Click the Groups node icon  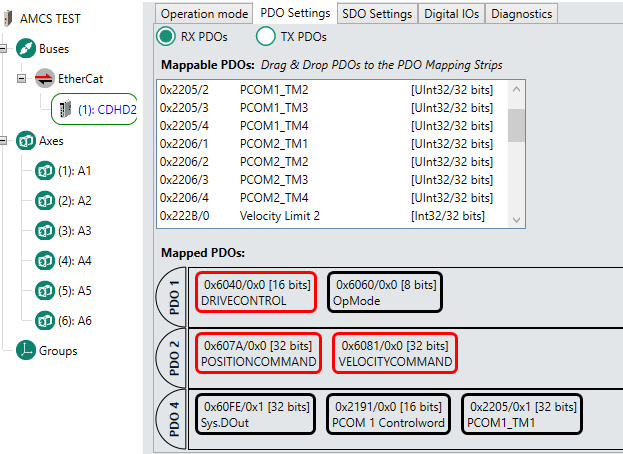click(x=25, y=351)
